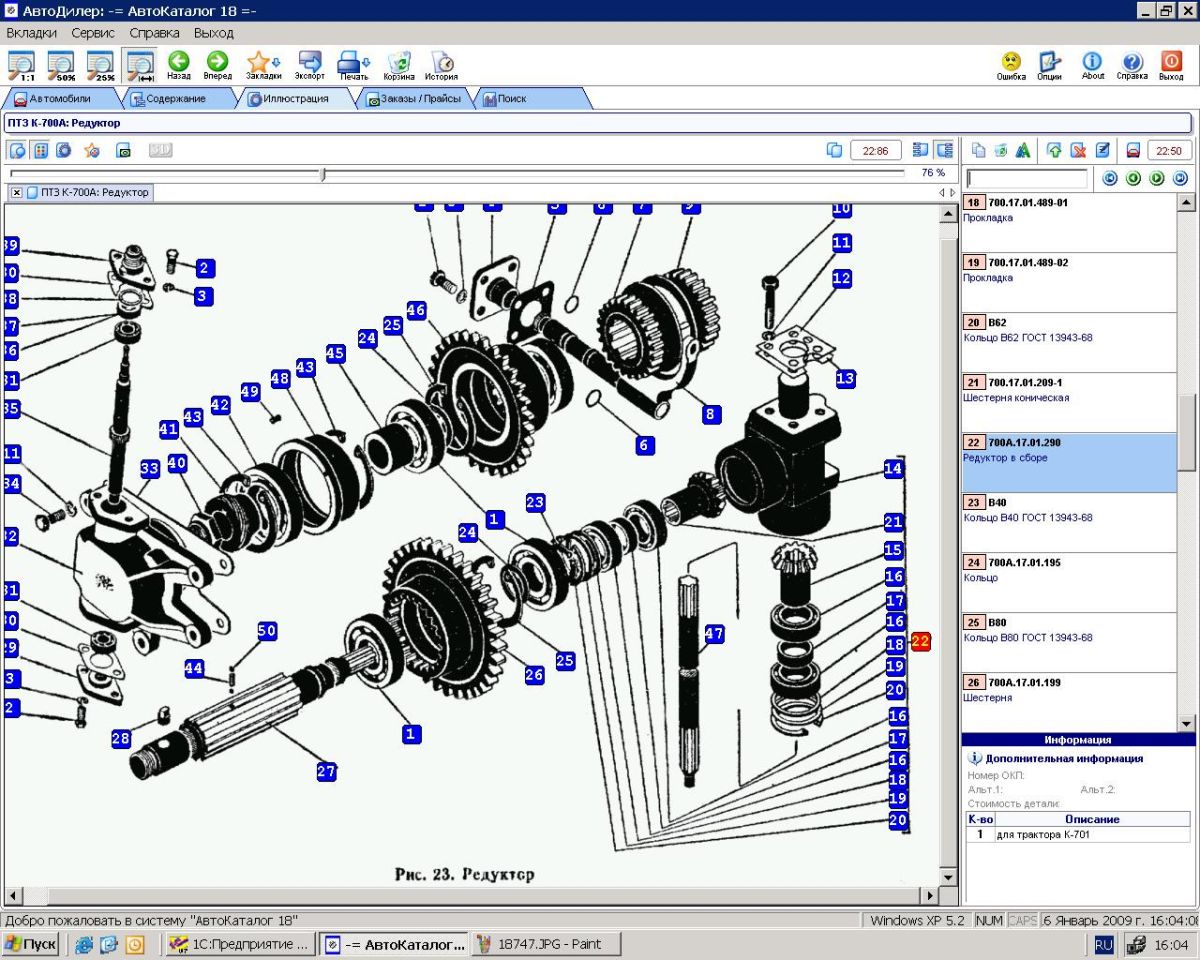Open the Сервис menu
The width and height of the screenshot is (1200, 960).
tap(93, 33)
